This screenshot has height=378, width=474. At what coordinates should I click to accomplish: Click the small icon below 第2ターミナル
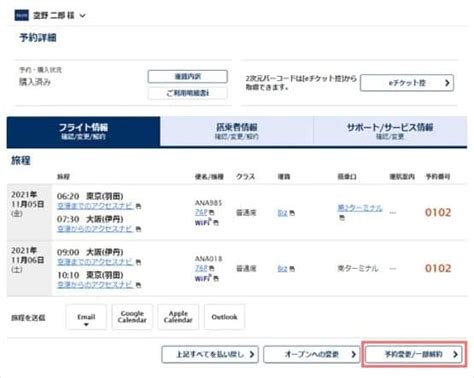pos(342,218)
